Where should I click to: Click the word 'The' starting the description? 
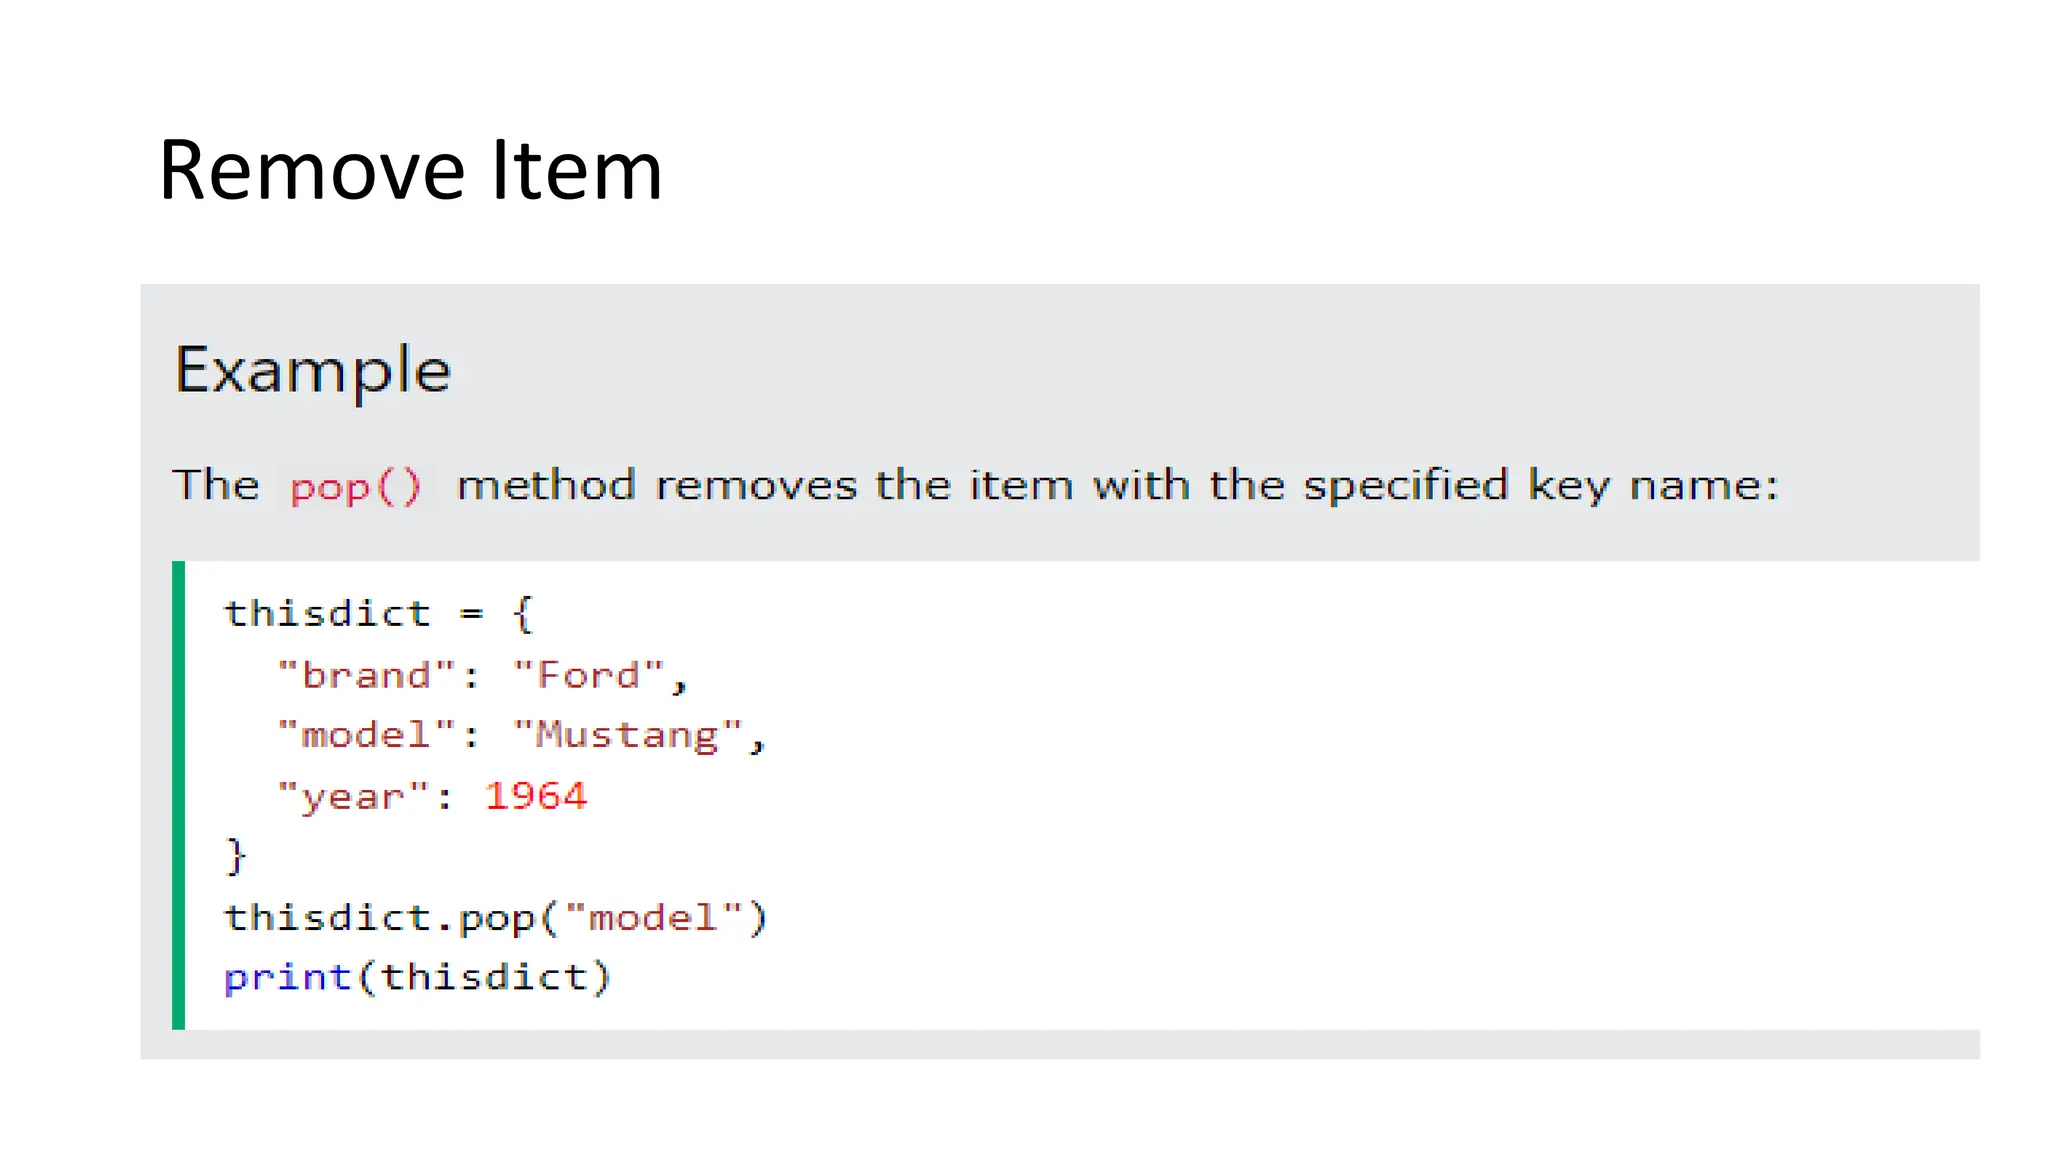tap(216, 485)
